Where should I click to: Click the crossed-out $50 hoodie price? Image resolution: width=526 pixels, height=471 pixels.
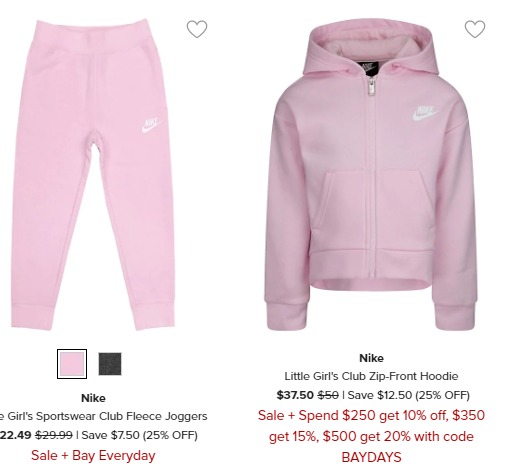(x=328, y=395)
